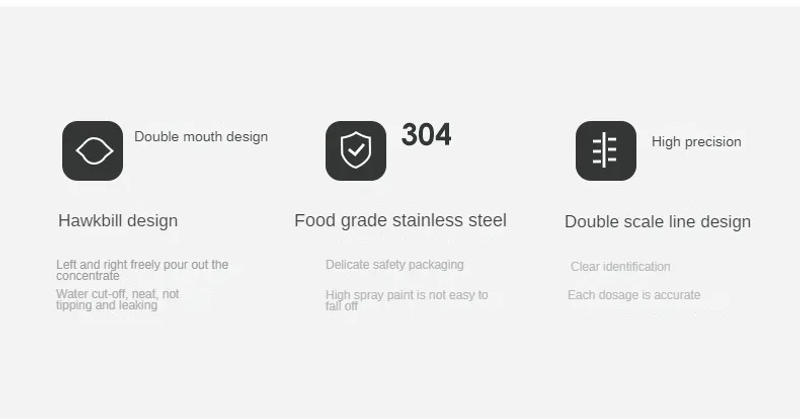The width and height of the screenshot is (800, 419).
Task: Click 'Each dosage is accurate' text
Action: pos(633,295)
